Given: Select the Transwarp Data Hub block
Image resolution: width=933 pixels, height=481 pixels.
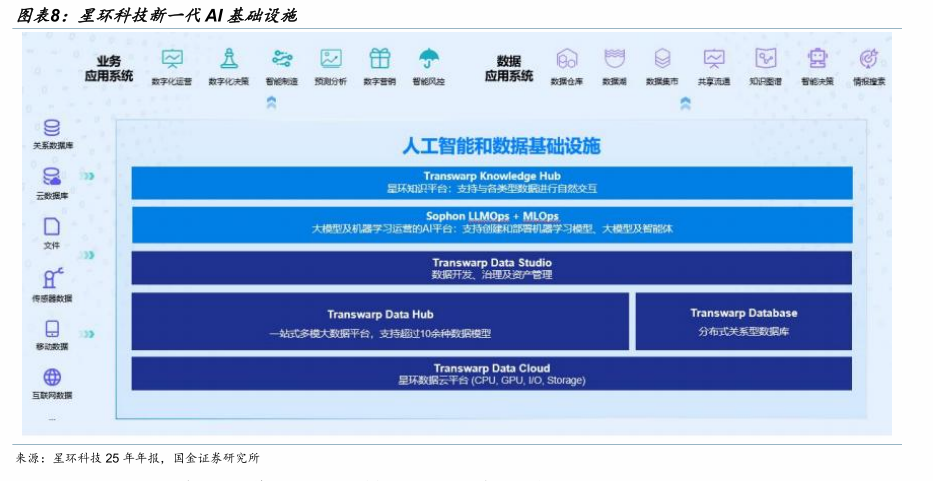Looking at the screenshot, I should point(380,321).
